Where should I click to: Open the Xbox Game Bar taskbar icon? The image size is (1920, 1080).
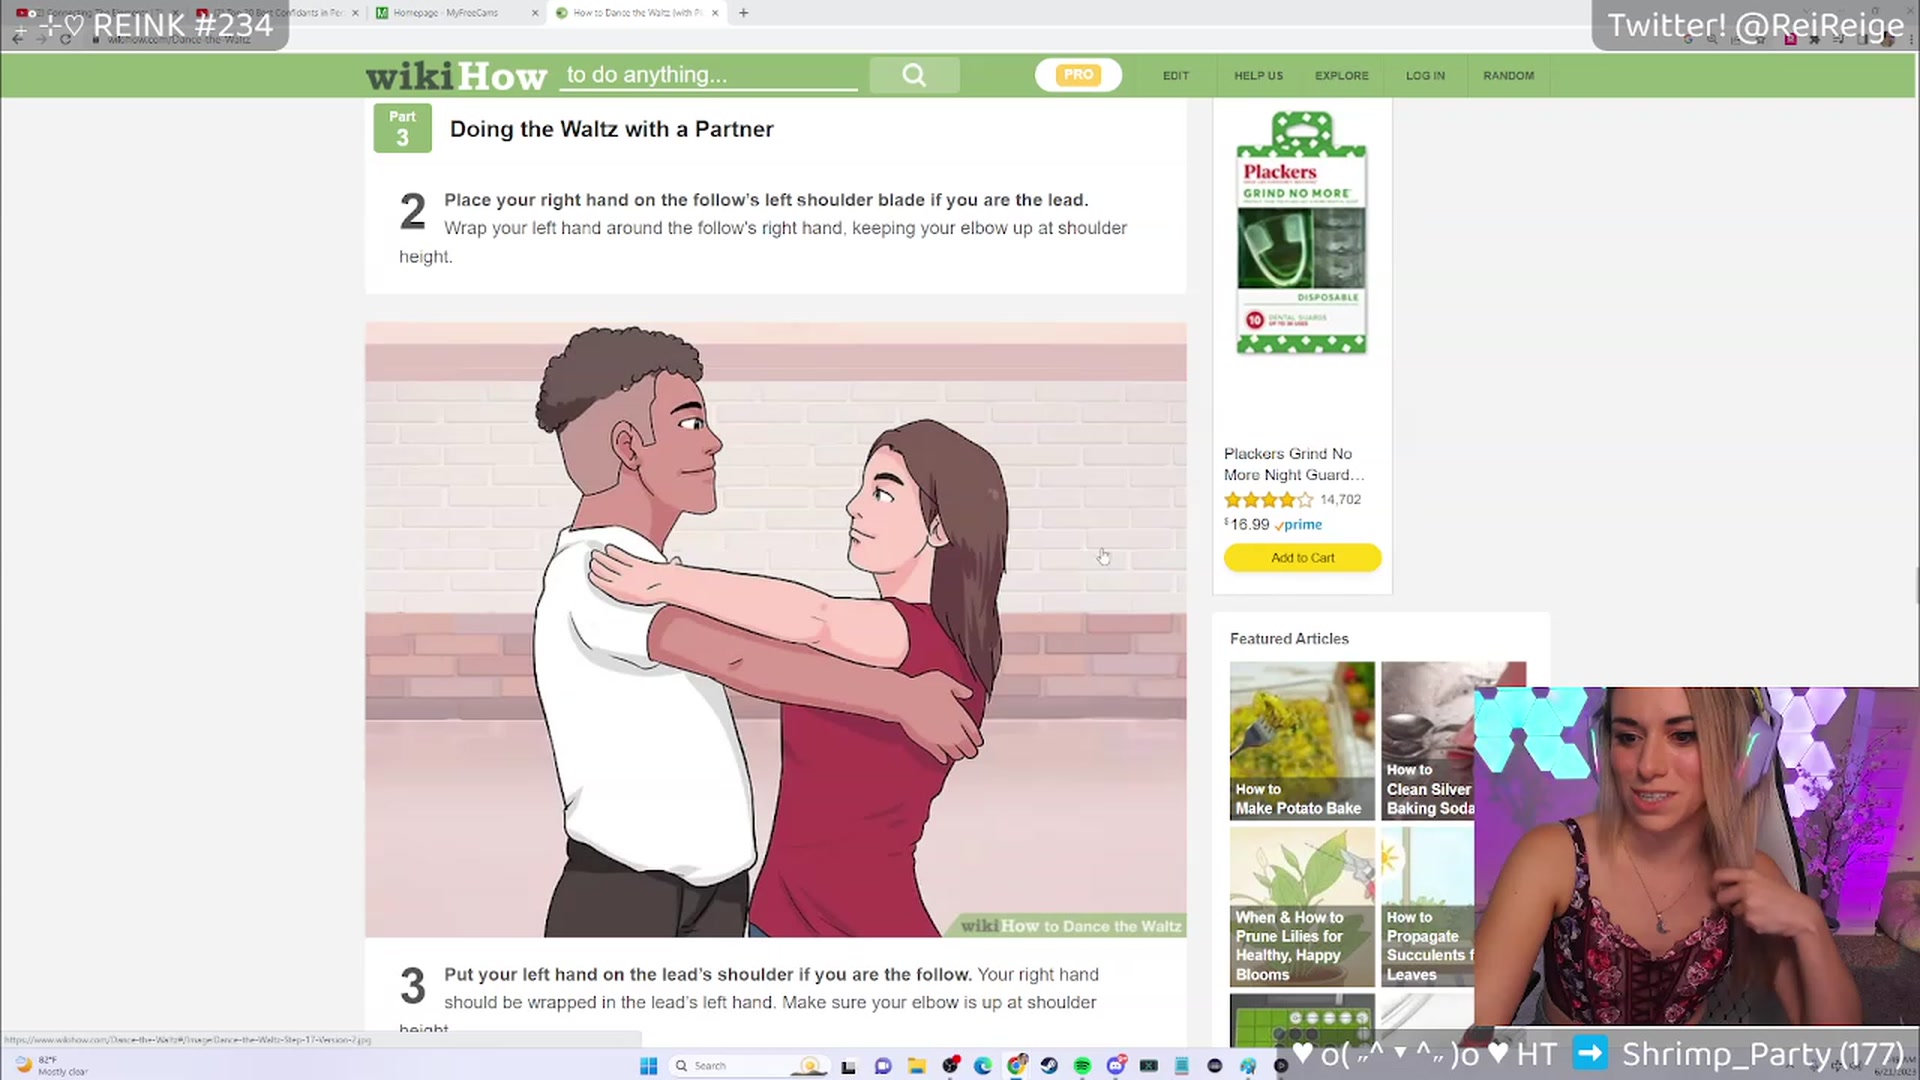1149,1066
